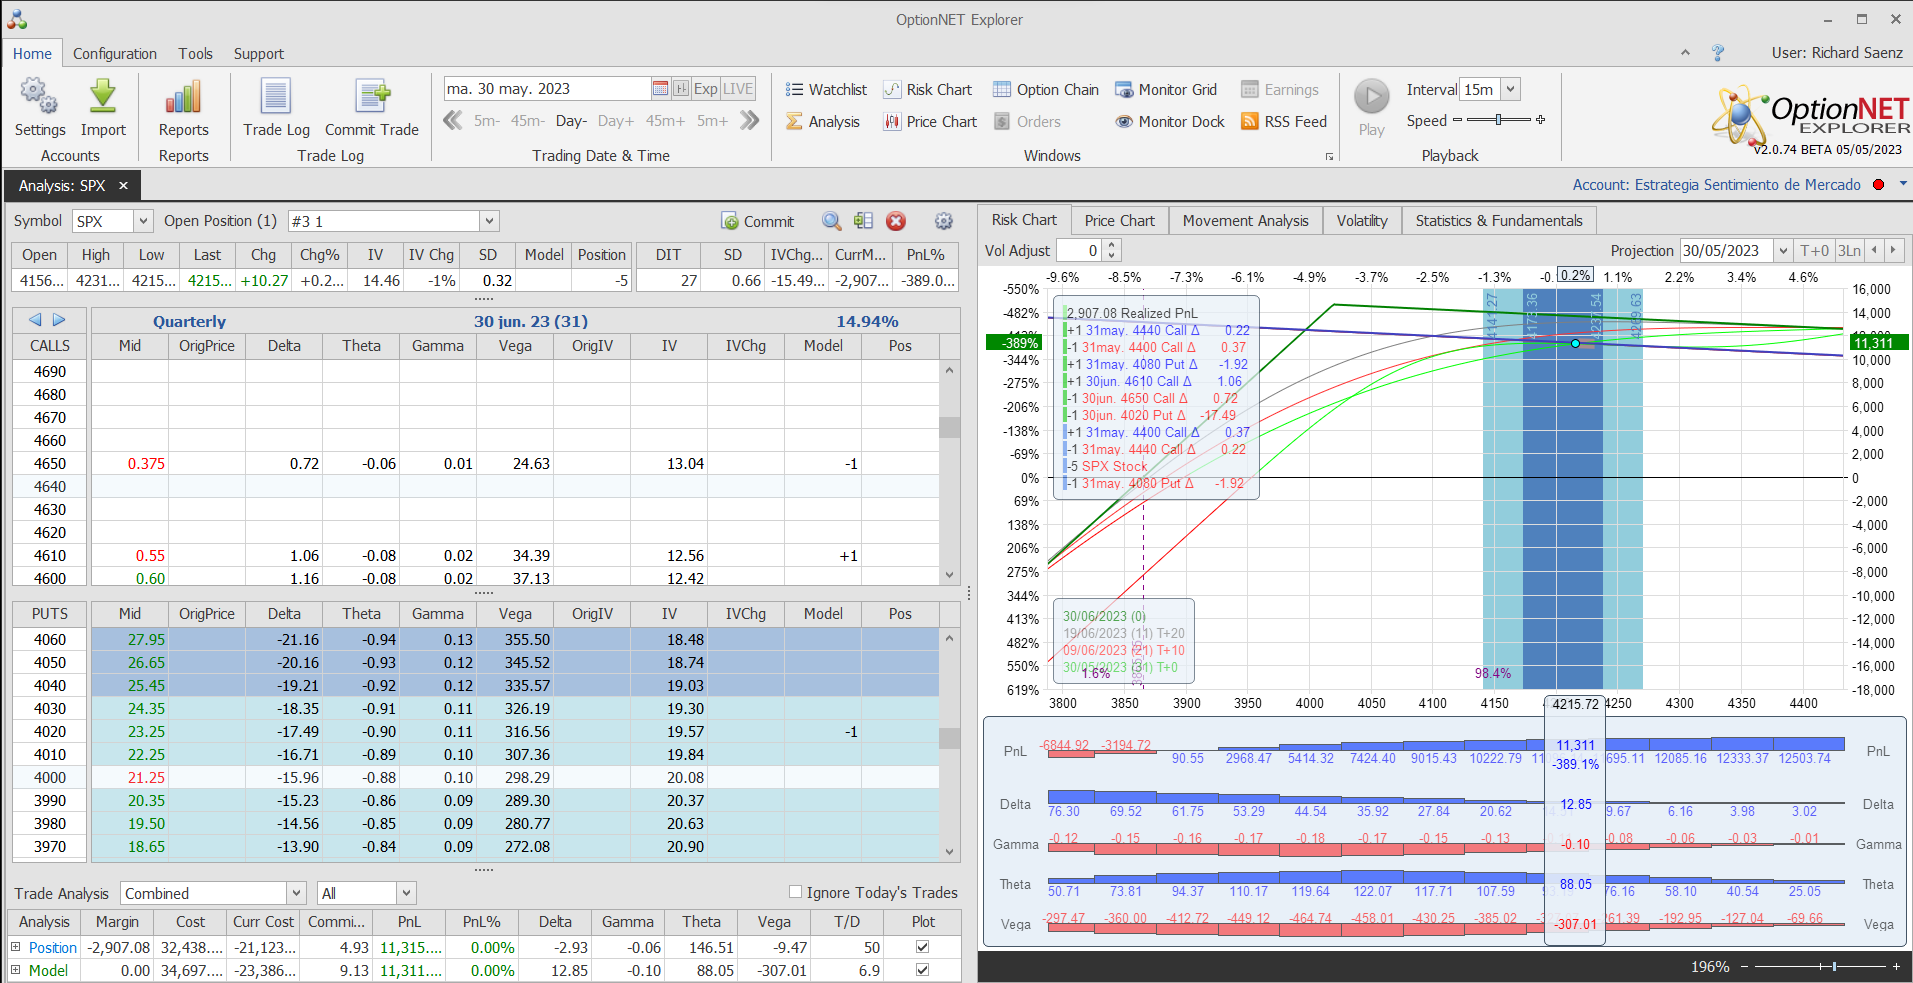Expand the Interval 15m dropdown
Image resolution: width=1913 pixels, height=983 pixels.
(x=1511, y=90)
